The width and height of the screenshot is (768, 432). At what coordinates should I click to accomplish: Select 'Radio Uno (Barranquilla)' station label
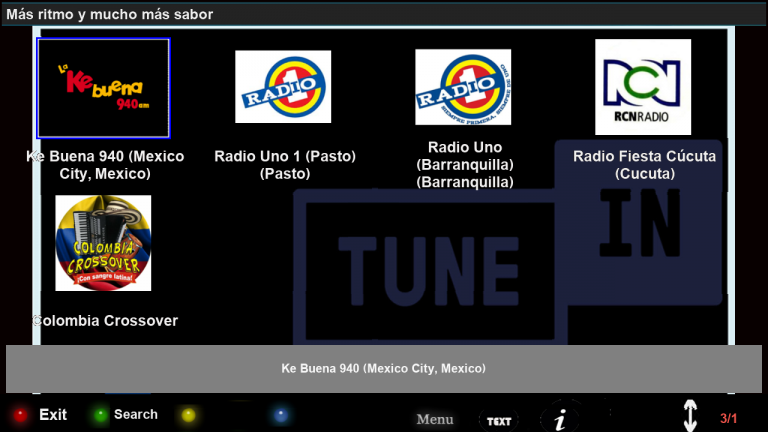[x=465, y=165]
